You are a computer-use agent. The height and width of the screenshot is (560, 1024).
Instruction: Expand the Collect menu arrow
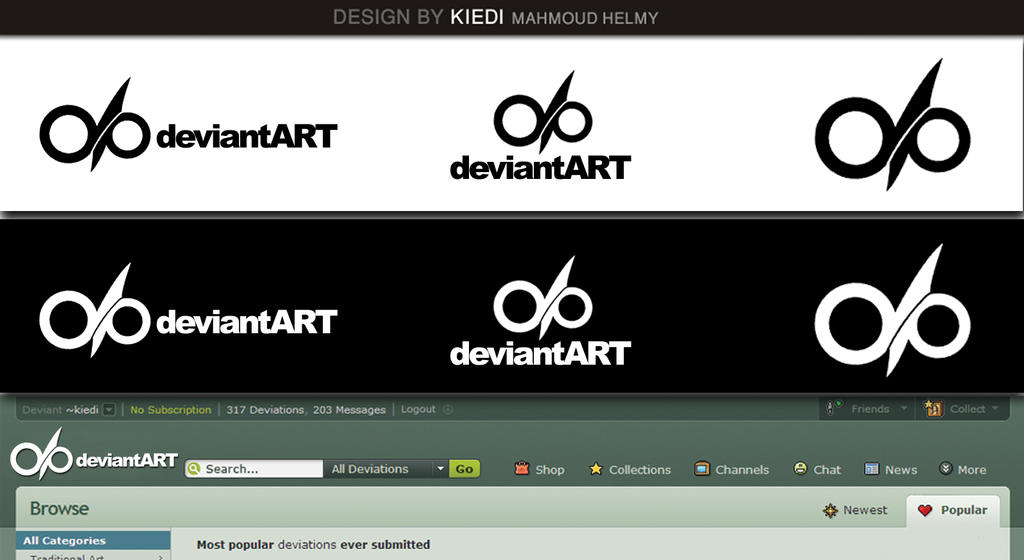(995, 409)
